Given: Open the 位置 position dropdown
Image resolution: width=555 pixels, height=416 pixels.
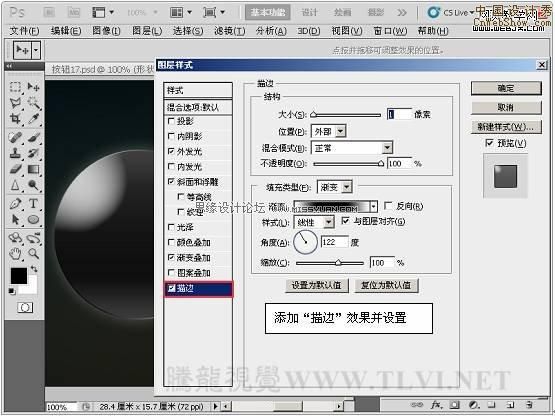Looking at the screenshot, I should [x=328, y=131].
